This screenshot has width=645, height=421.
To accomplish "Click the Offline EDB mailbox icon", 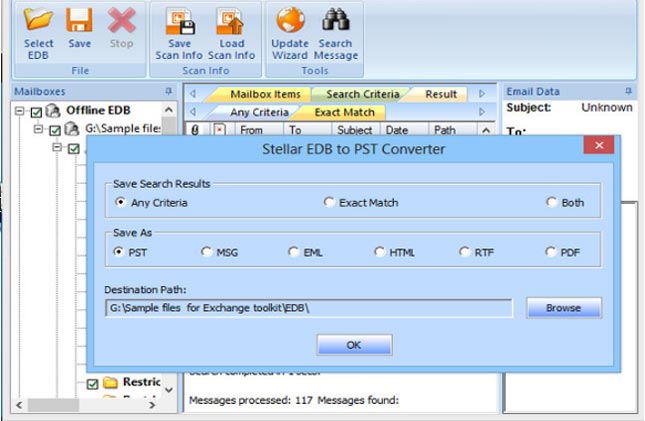I will point(53,110).
